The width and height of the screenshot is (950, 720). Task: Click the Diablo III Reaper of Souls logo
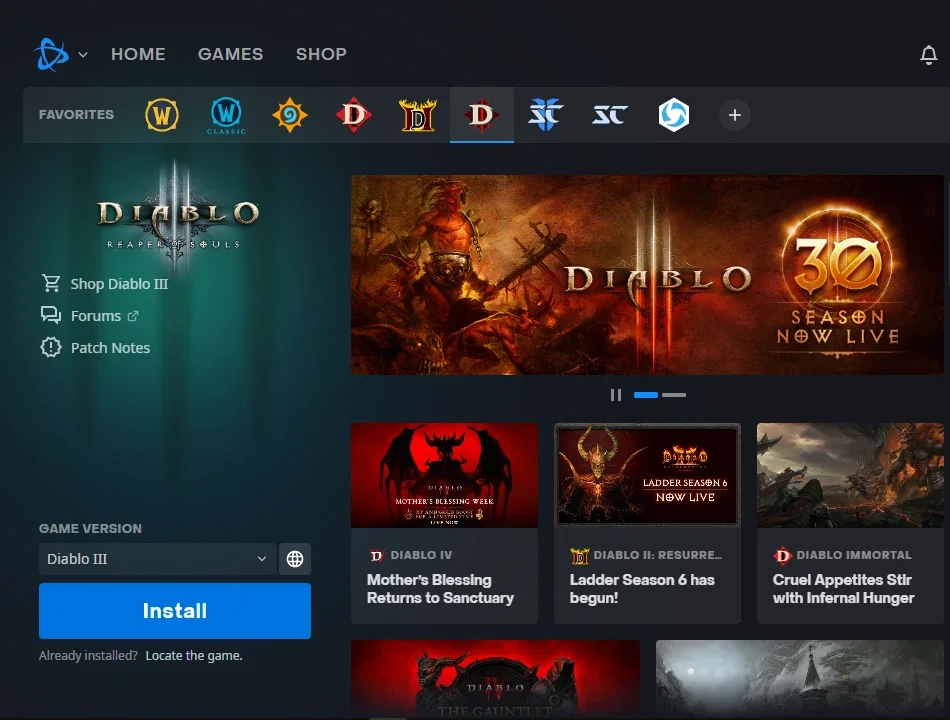(176, 215)
